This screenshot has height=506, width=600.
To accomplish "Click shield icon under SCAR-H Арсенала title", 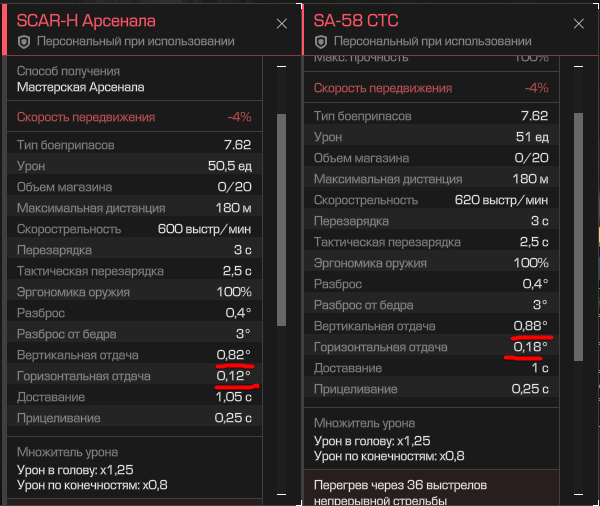I will point(24,42).
